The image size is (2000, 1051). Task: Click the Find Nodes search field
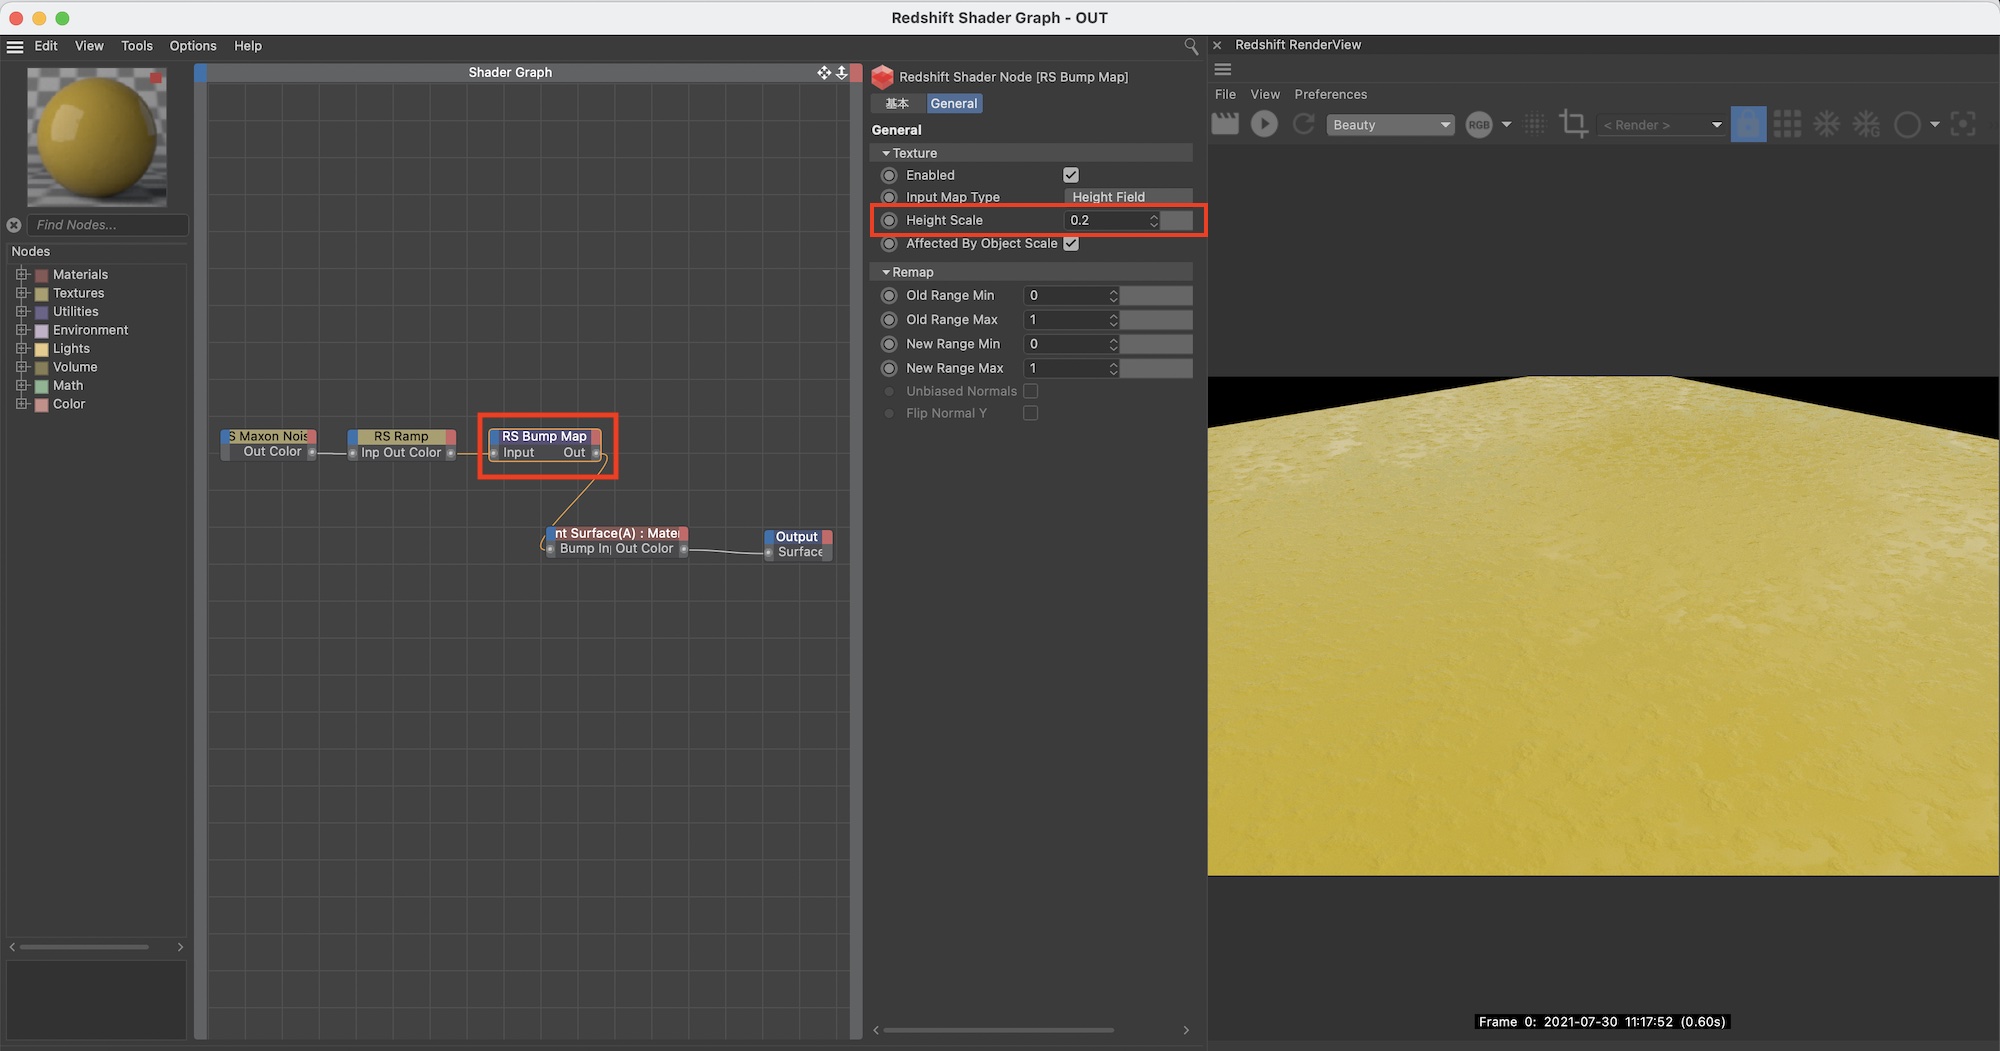pos(107,225)
